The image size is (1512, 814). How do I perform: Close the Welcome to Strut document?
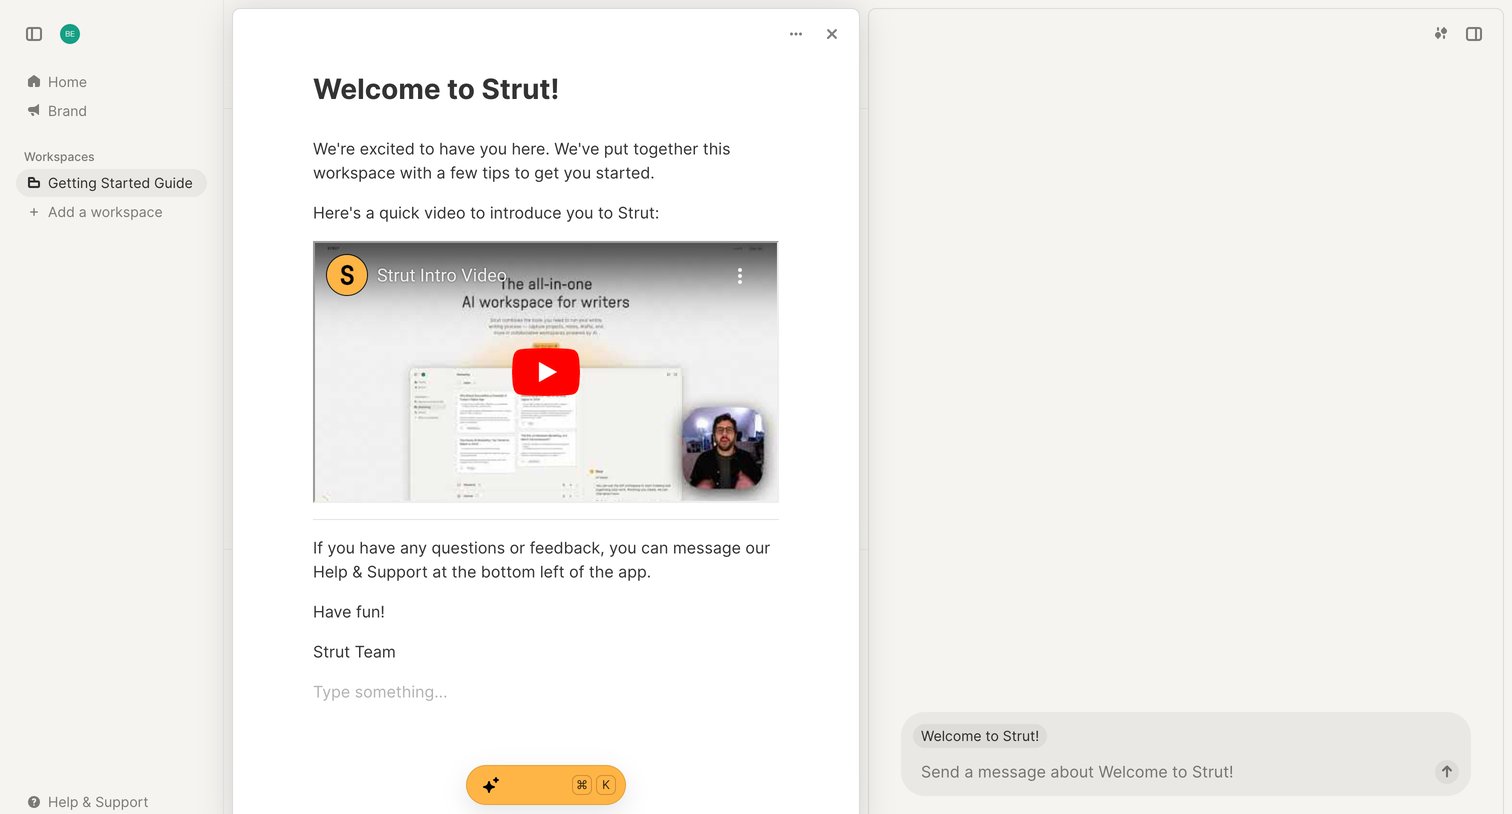(x=832, y=34)
